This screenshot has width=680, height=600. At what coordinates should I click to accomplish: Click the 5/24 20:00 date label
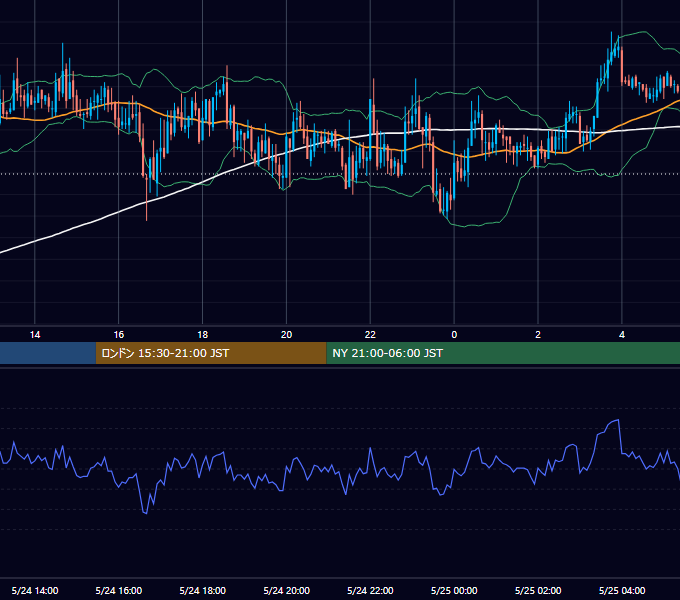(286, 590)
